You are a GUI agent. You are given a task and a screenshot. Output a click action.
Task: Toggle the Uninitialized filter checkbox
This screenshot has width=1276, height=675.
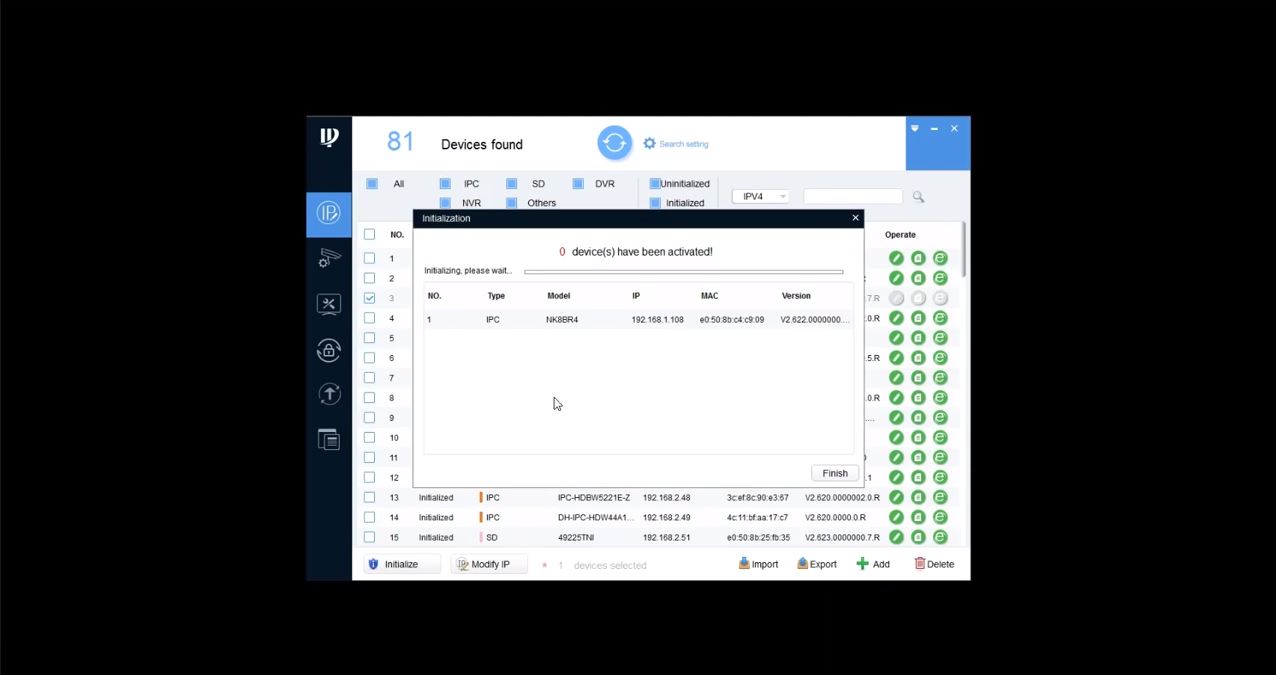pos(655,184)
